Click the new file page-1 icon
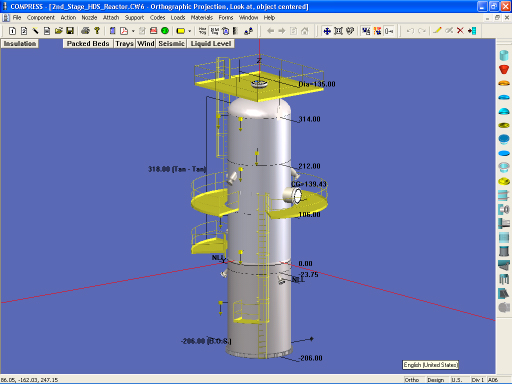Image resolution: width=512 pixels, height=384 pixels. coord(12,31)
